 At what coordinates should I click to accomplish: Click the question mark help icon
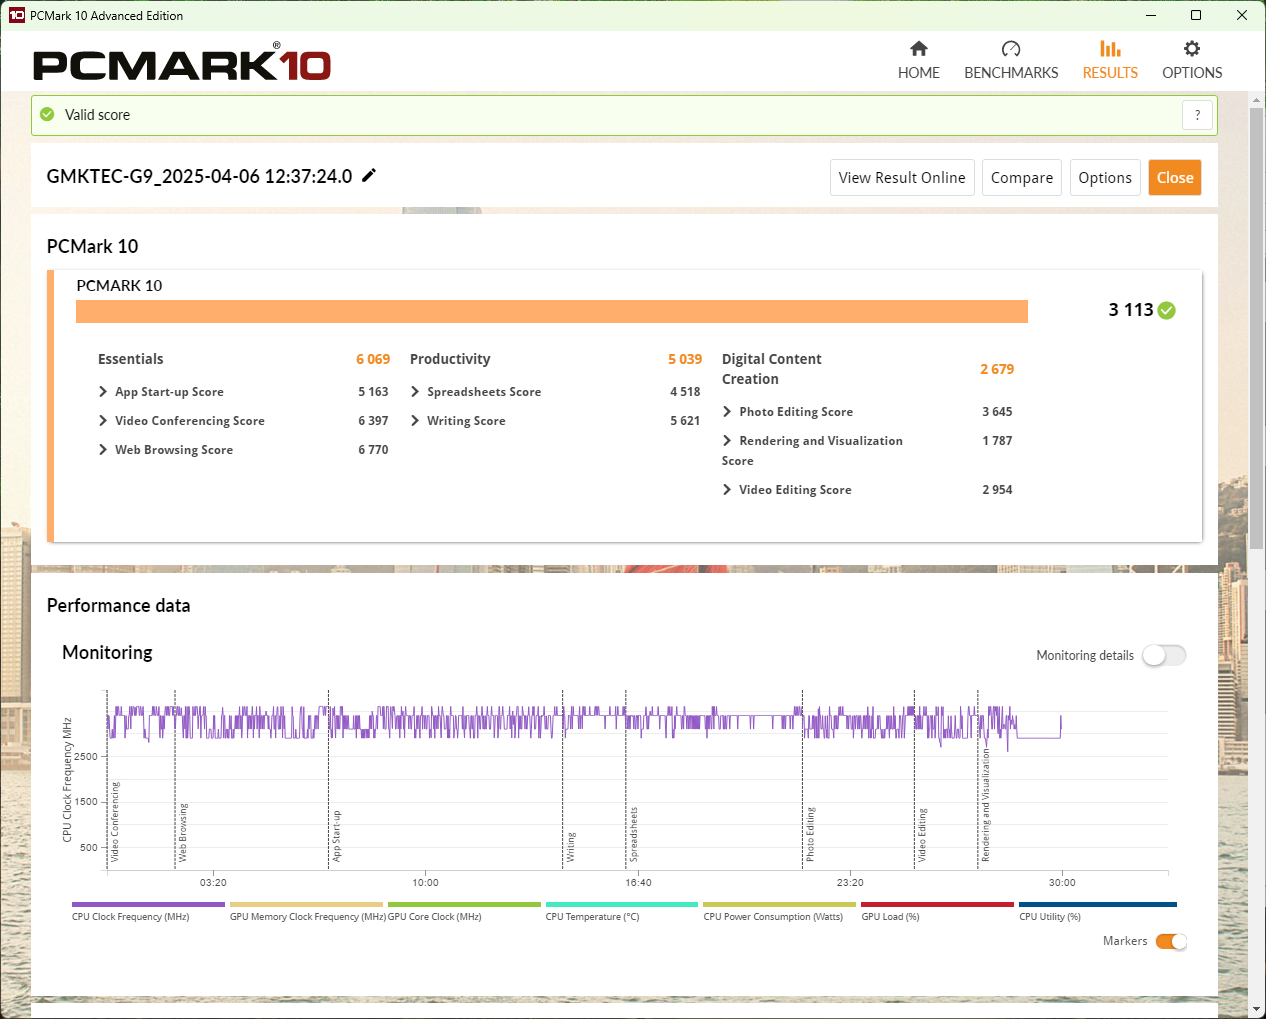click(x=1197, y=115)
